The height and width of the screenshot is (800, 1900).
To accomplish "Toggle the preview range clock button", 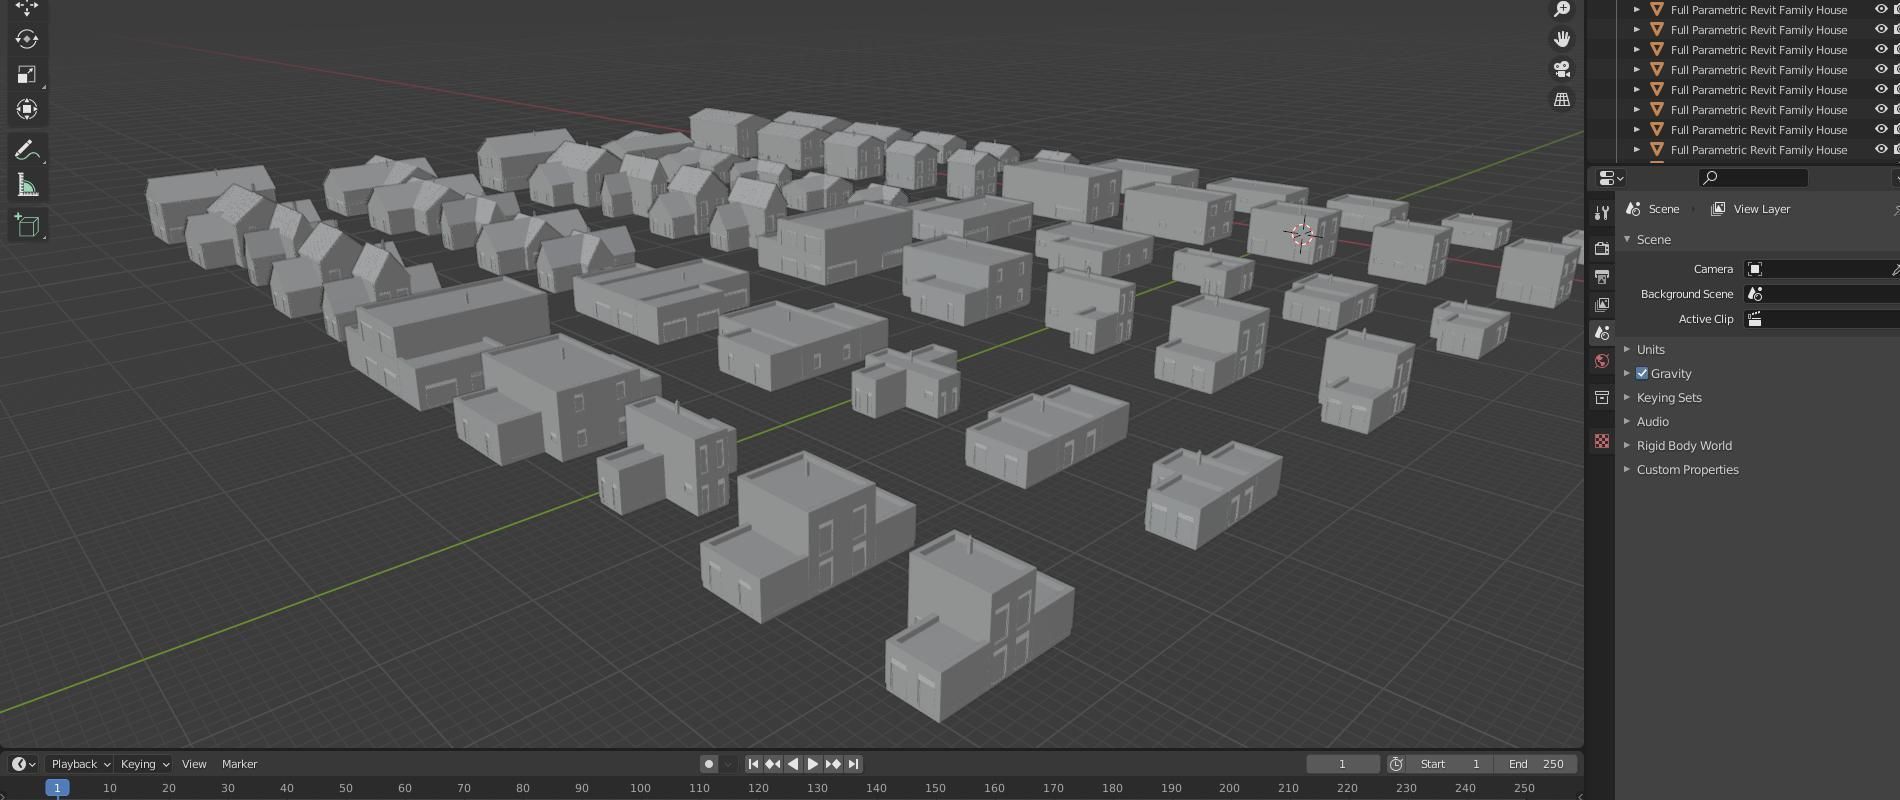I will (x=1396, y=764).
